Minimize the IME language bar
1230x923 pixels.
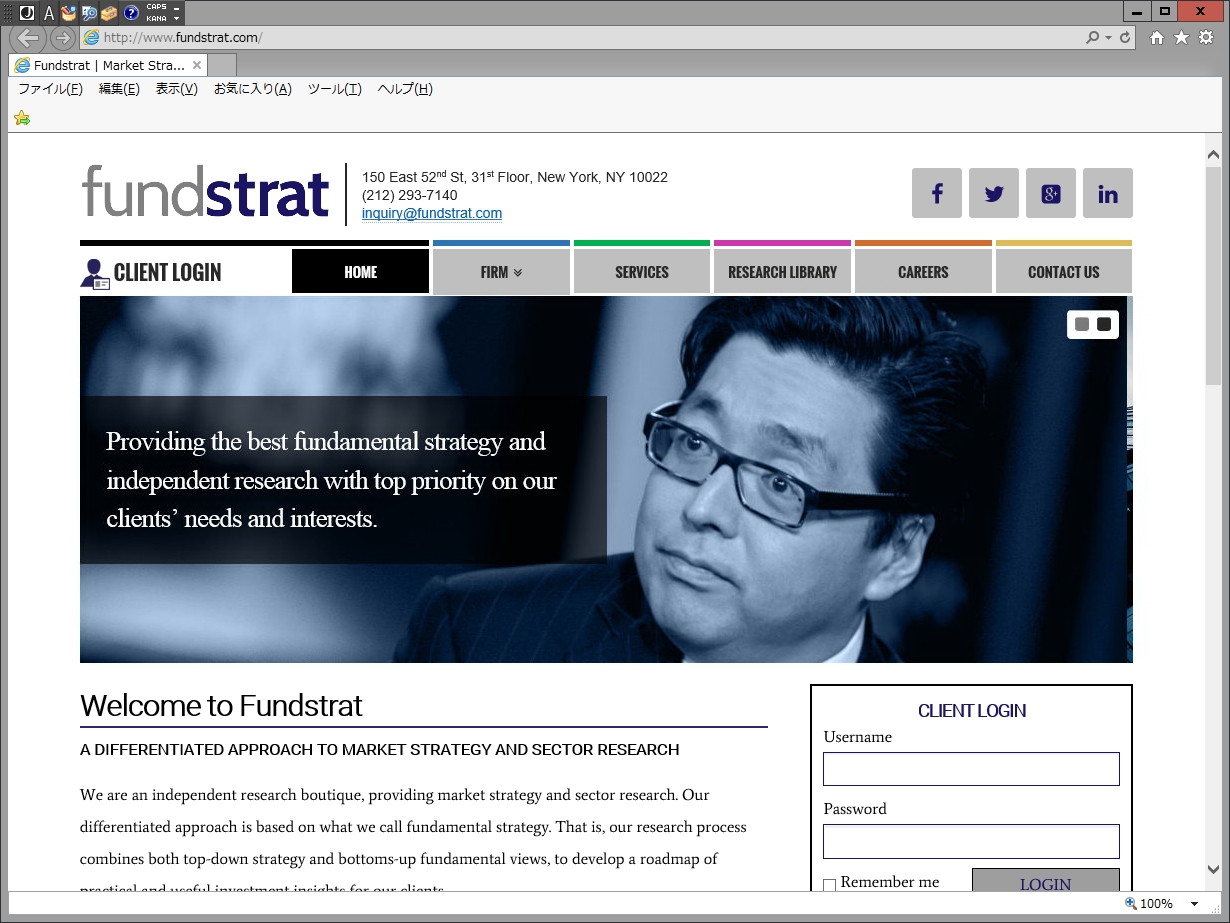177,7
